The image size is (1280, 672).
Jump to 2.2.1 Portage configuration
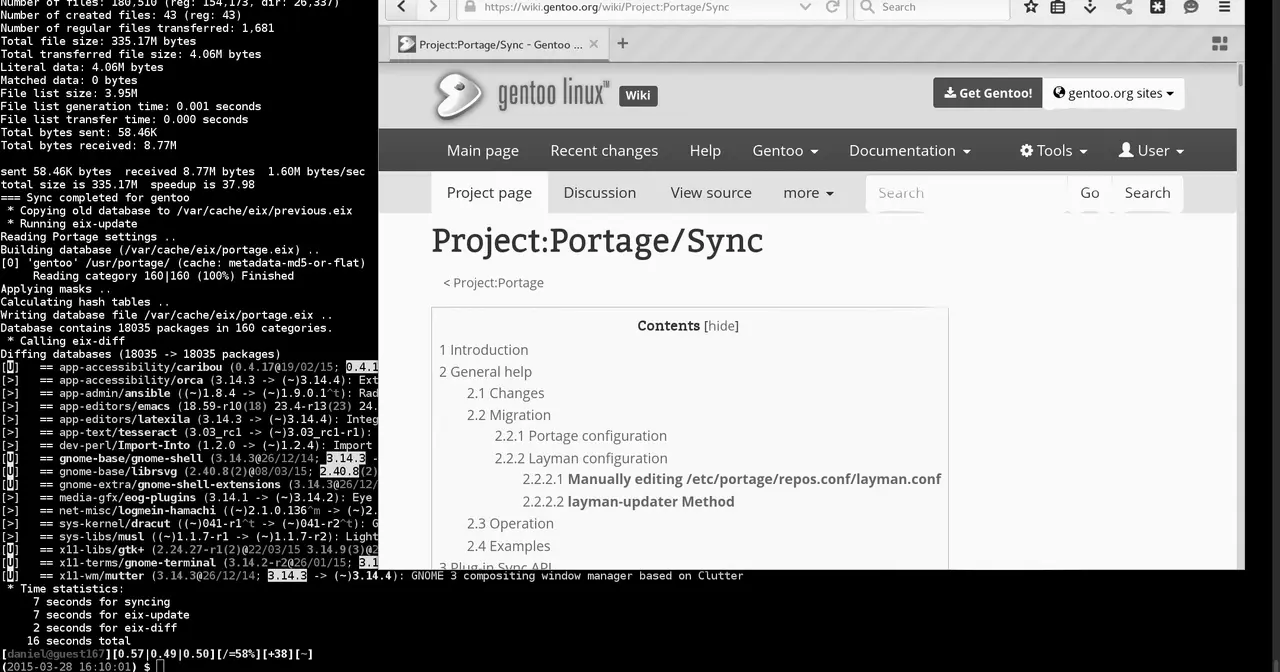(x=580, y=436)
